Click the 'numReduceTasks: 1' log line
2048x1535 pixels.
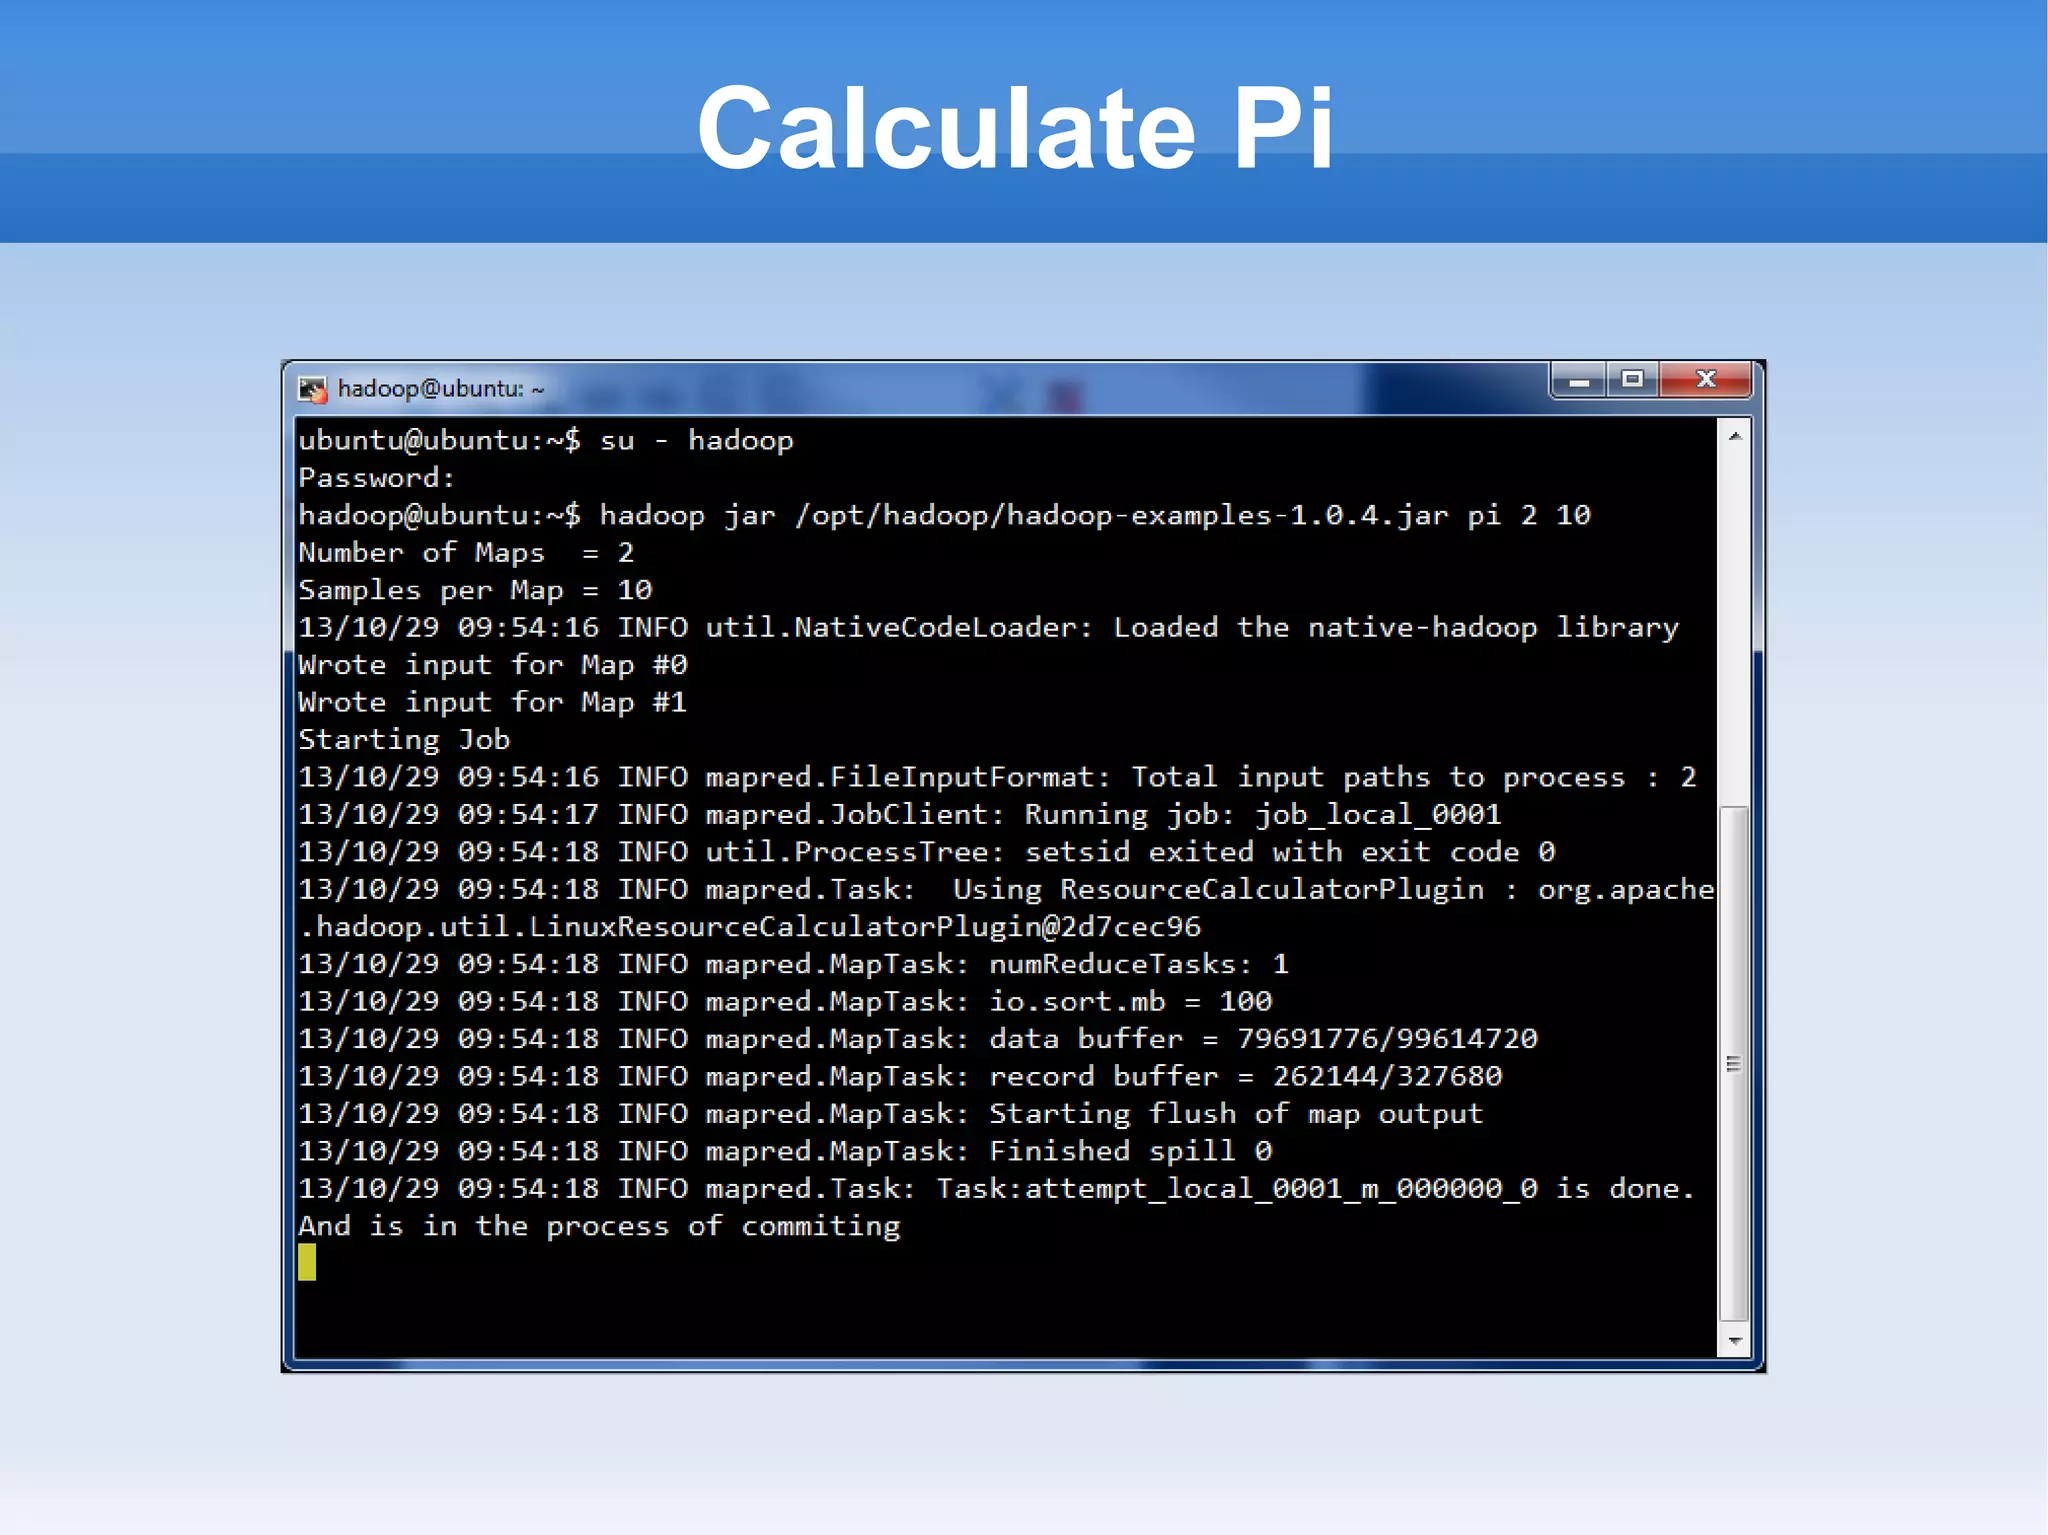coord(794,965)
